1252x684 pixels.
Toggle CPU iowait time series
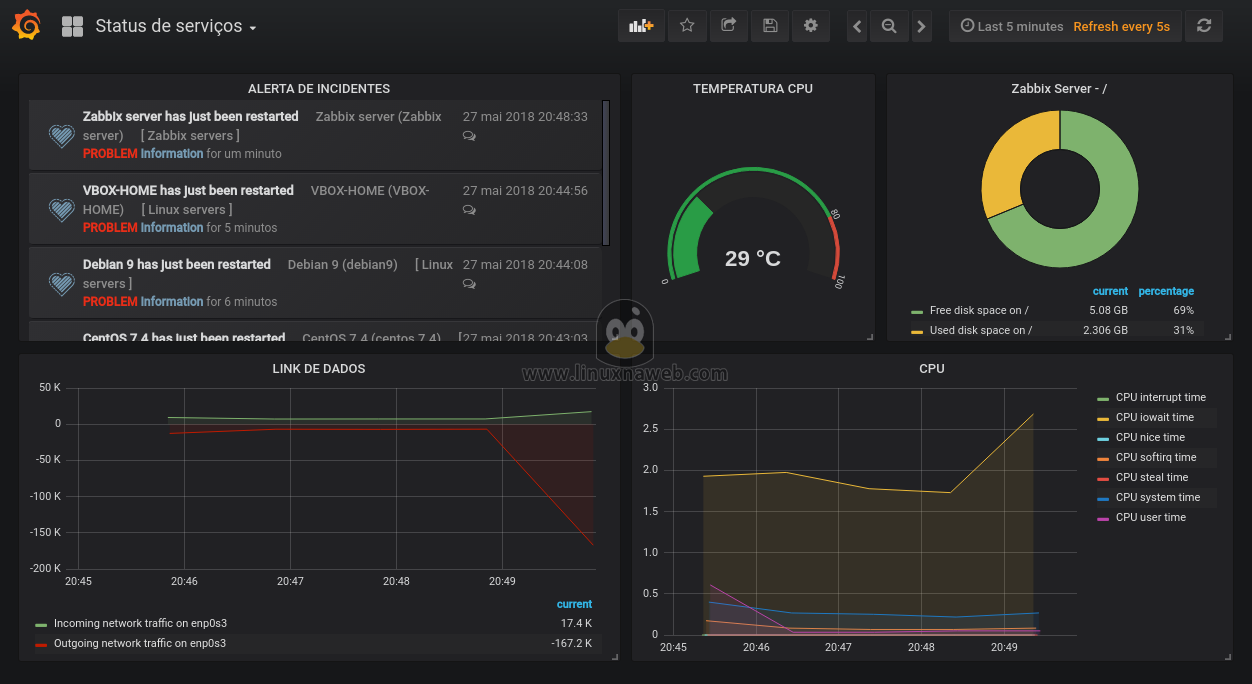pos(1155,418)
